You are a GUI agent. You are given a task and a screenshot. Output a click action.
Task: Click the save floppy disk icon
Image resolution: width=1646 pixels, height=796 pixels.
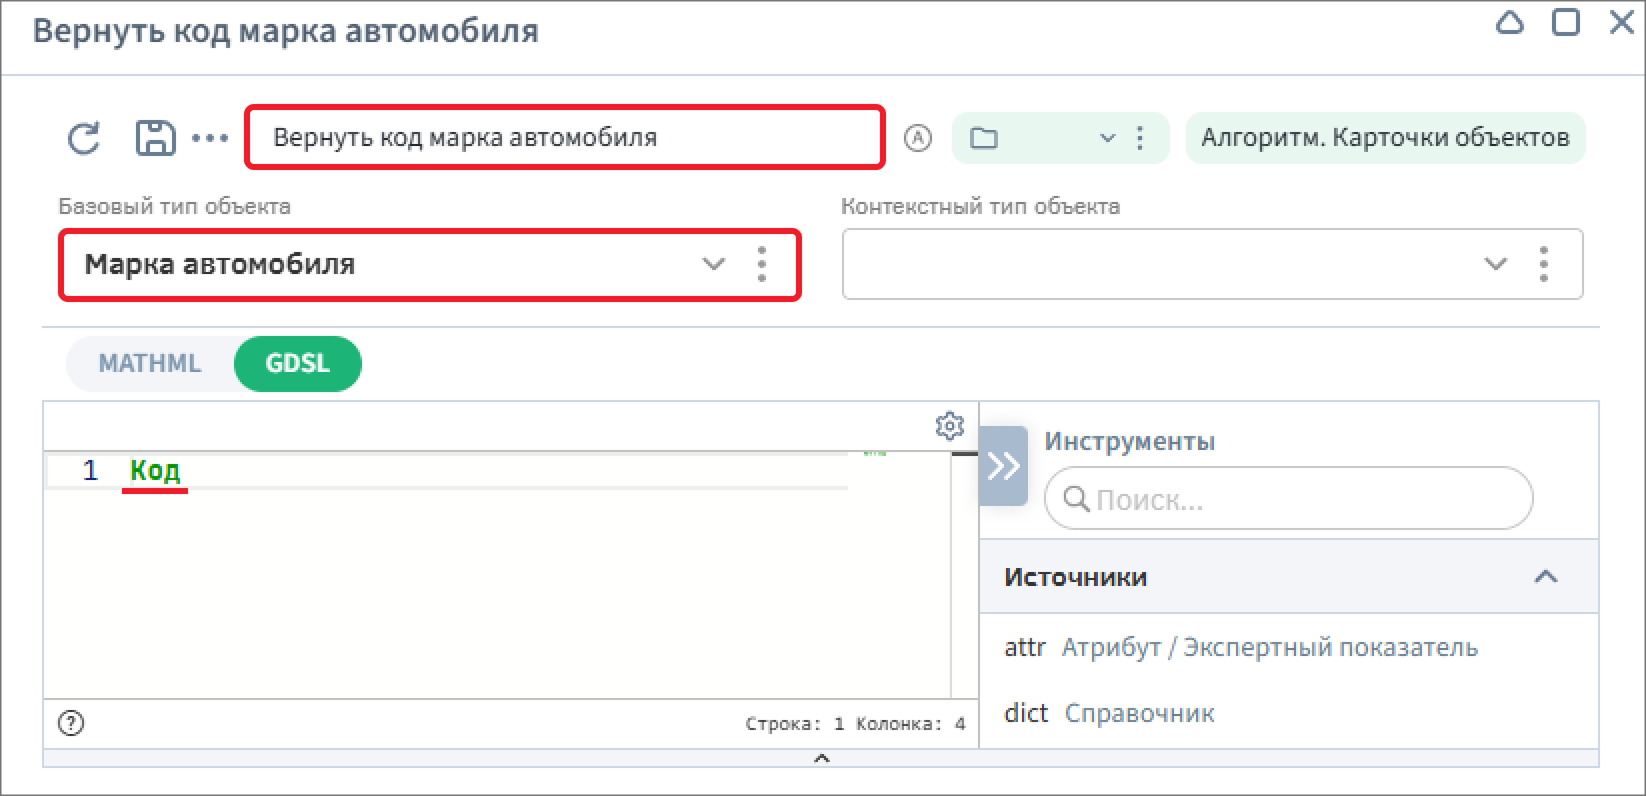coord(155,138)
